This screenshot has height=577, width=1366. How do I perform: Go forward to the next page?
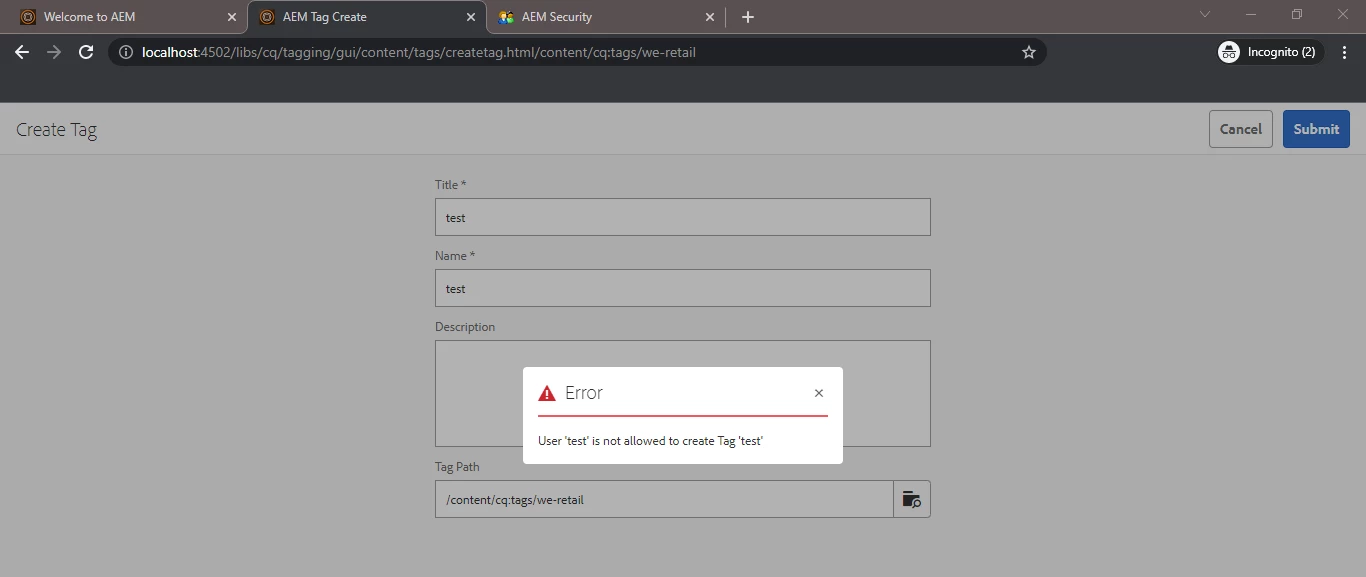(54, 52)
